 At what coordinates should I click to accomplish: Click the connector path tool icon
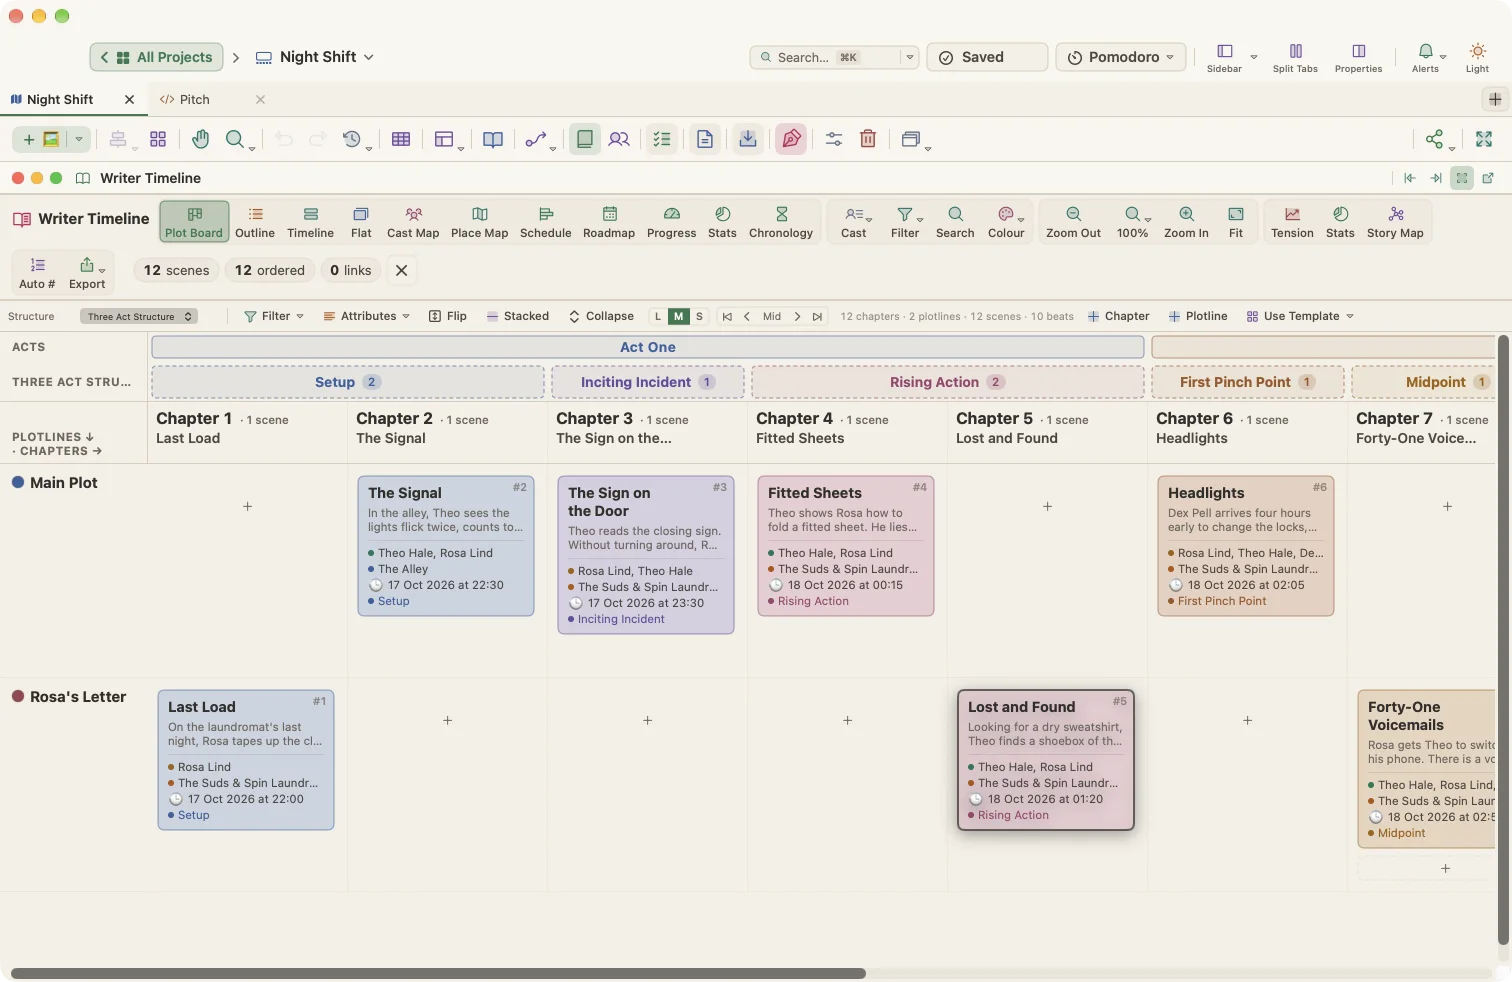[536, 139]
